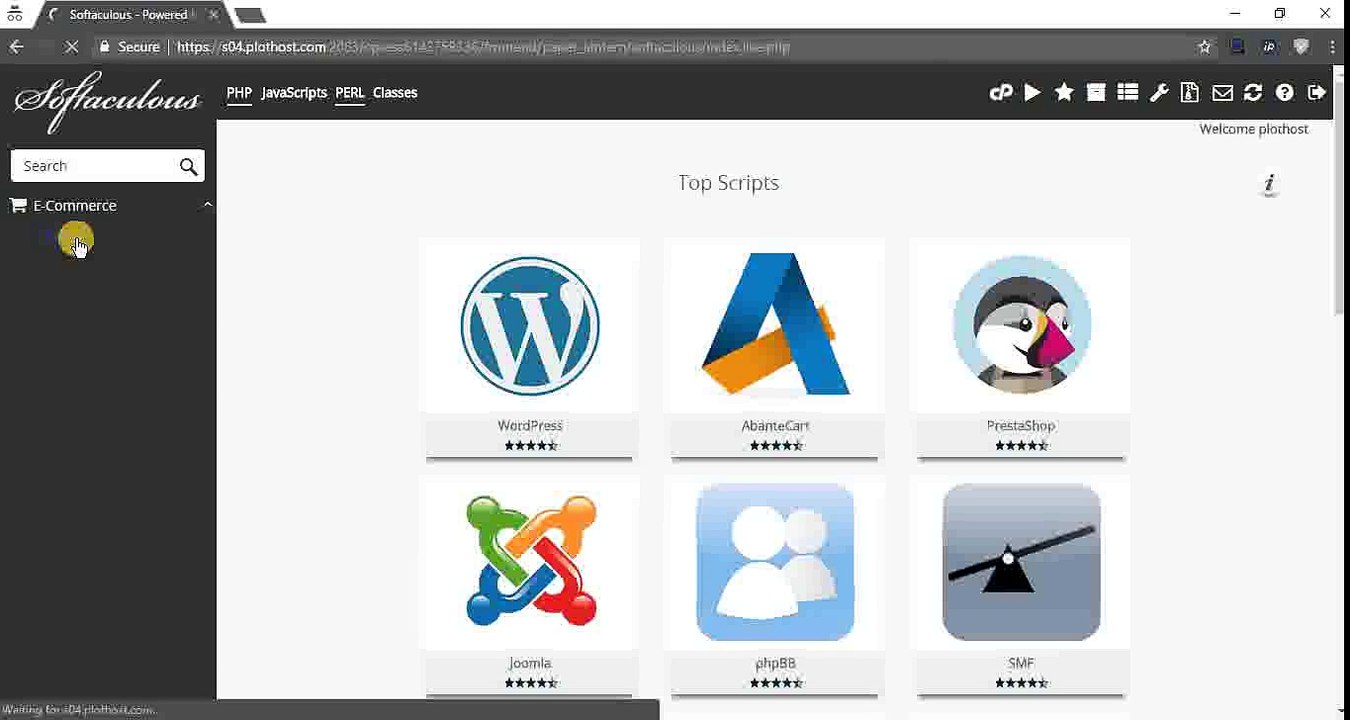This screenshot has width=1350, height=720.
Task: Open the AbanteCart logo thumbnail
Action: [x=775, y=326]
